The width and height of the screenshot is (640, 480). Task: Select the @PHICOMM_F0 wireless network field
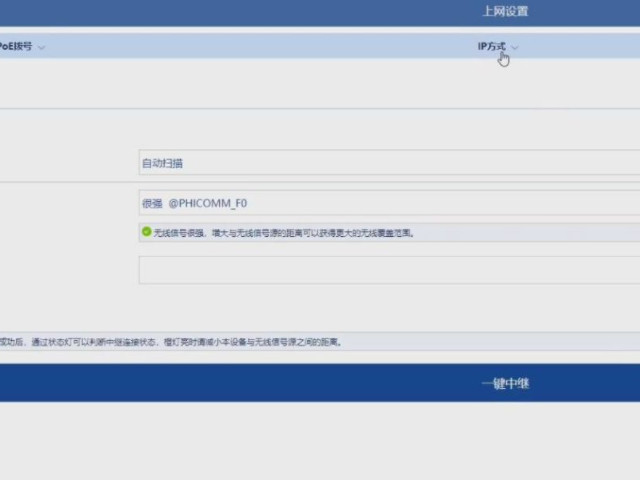click(x=389, y=202)
